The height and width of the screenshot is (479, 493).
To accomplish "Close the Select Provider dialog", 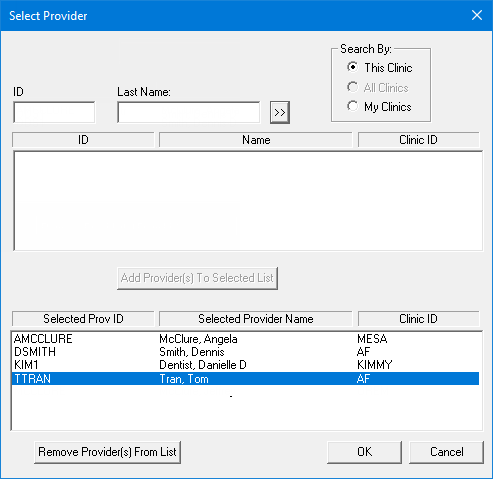I will pyautogui.click(x=477, y=15).
